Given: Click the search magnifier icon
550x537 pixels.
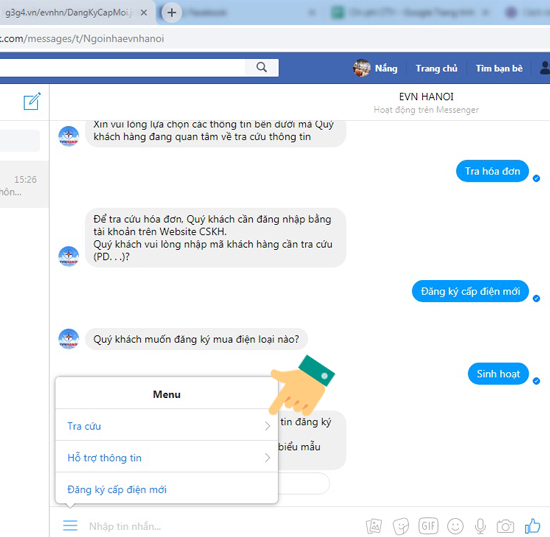Looking at the screenshot, I should point(261,67).
